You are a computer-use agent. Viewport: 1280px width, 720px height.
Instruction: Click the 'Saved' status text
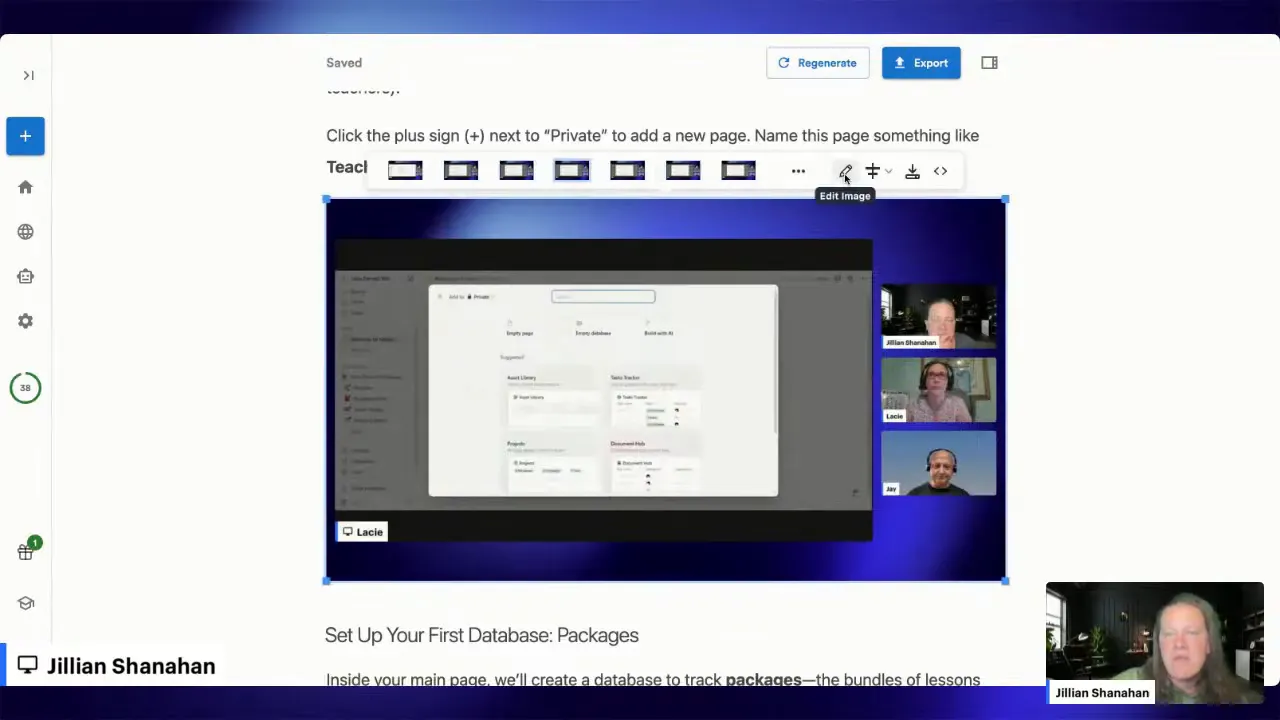344,63
